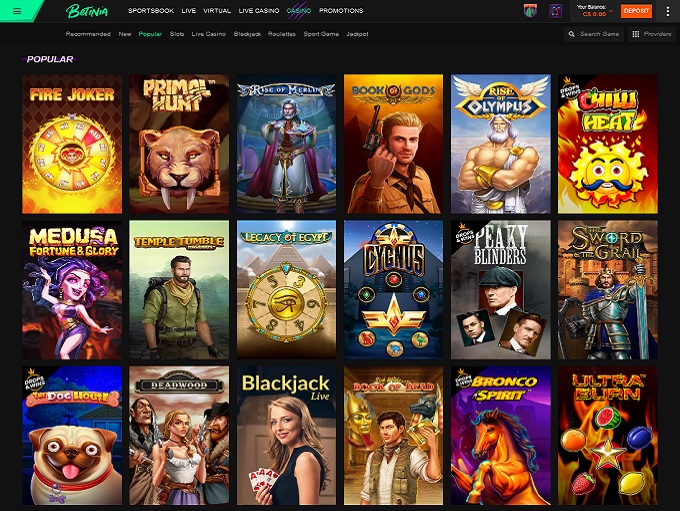Viewport: 680px width, 511px height.
Task: Open the Promotions page
Action: pyautogui.click(x=341, y=11)
